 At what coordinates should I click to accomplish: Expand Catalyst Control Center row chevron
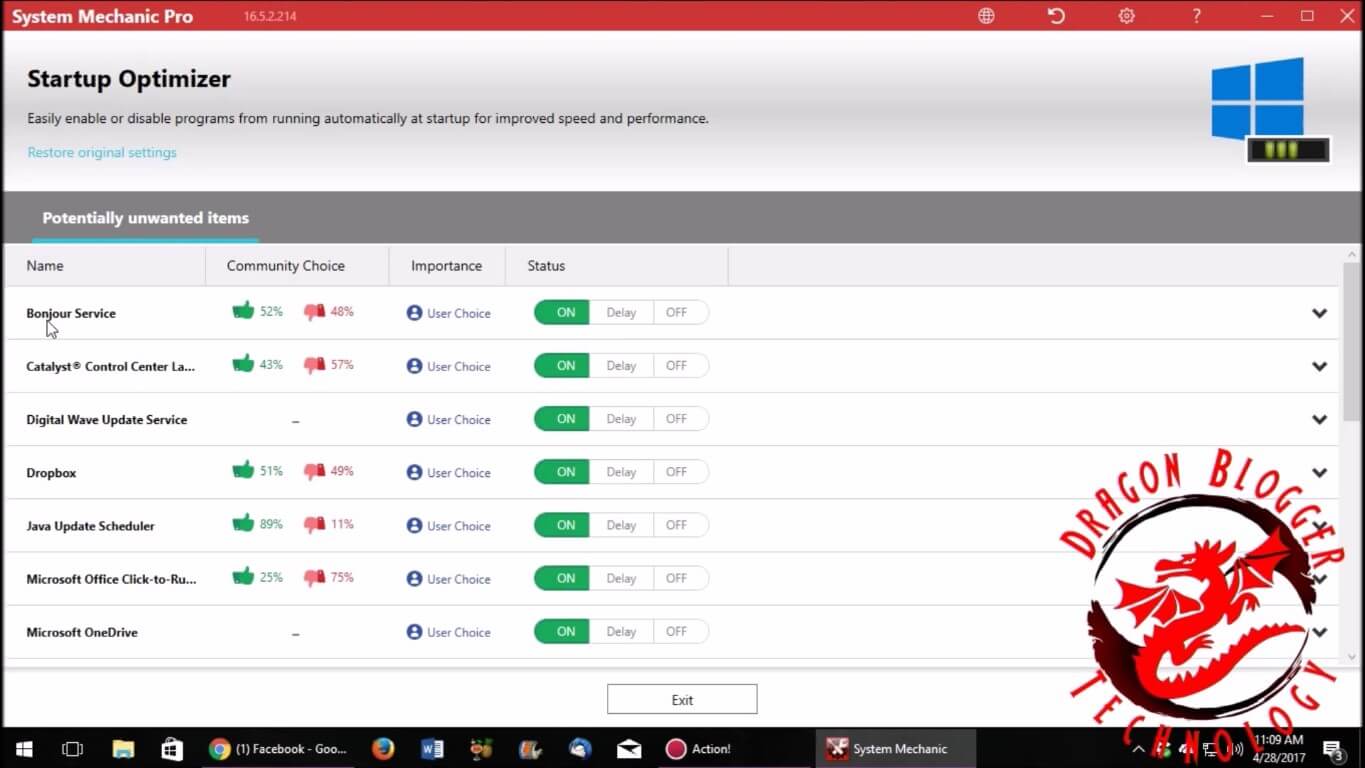(1319, 366)
